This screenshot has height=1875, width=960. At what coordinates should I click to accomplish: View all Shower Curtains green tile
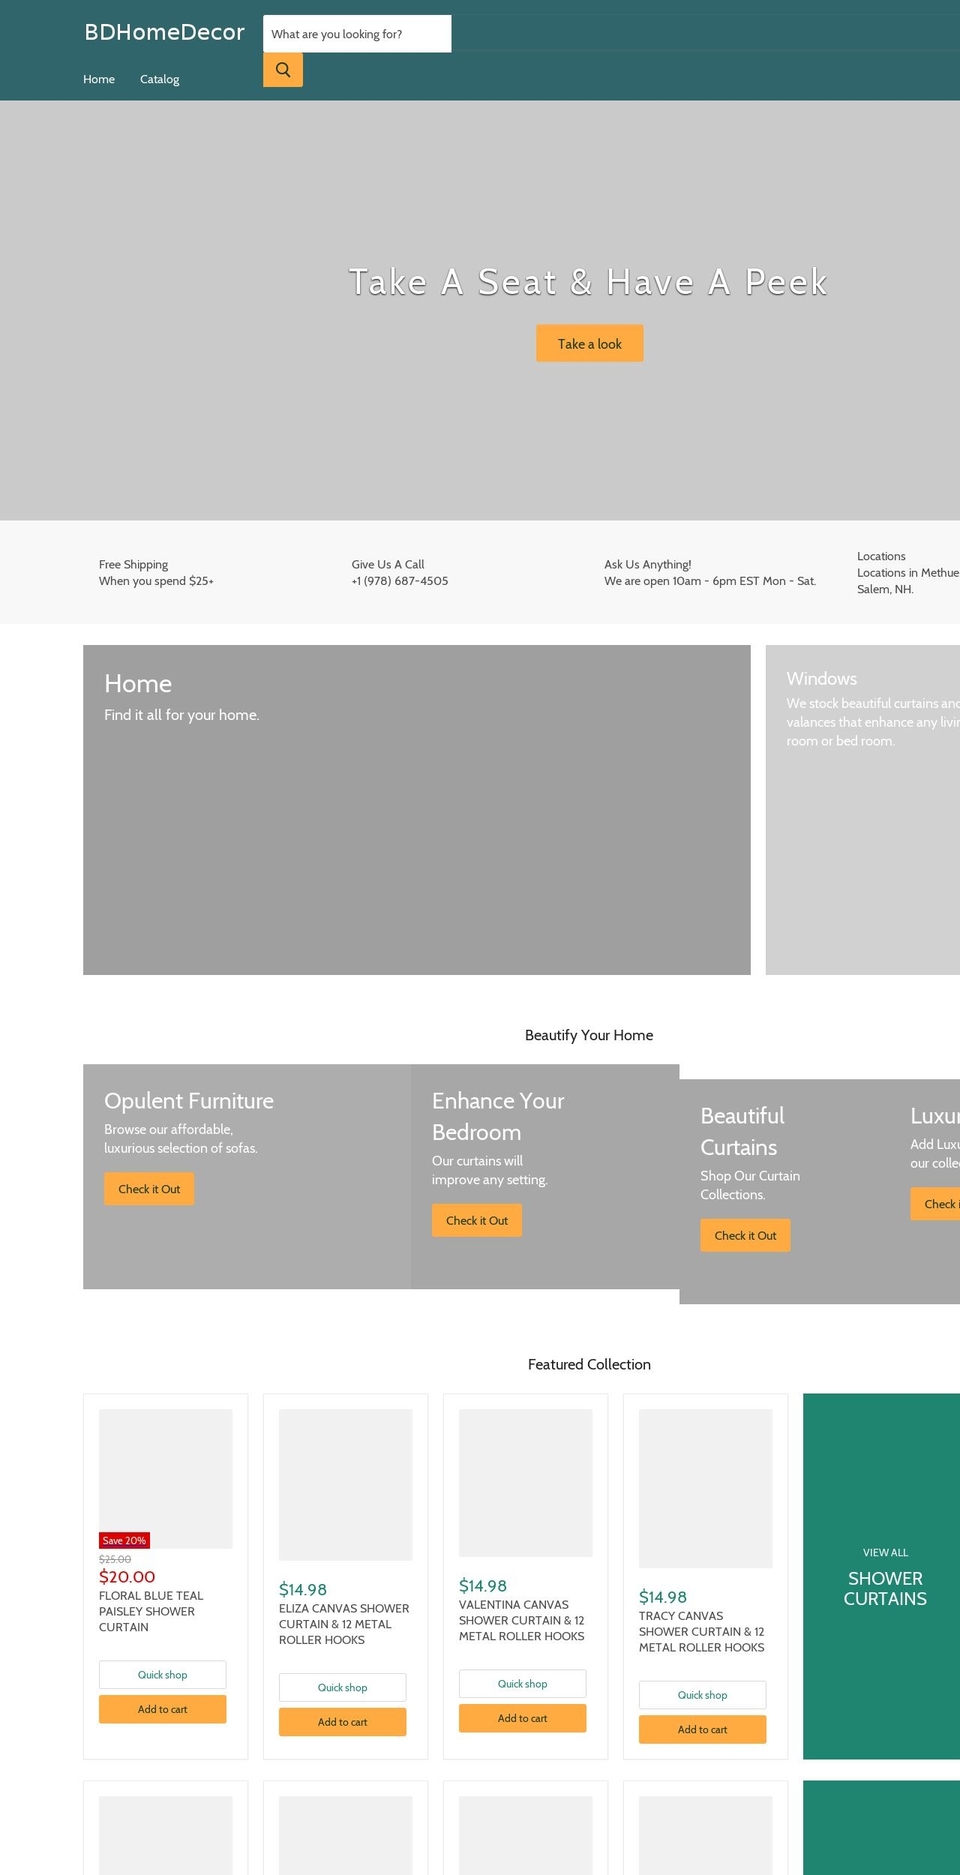pyautogui.click(x=881, y=1576)
